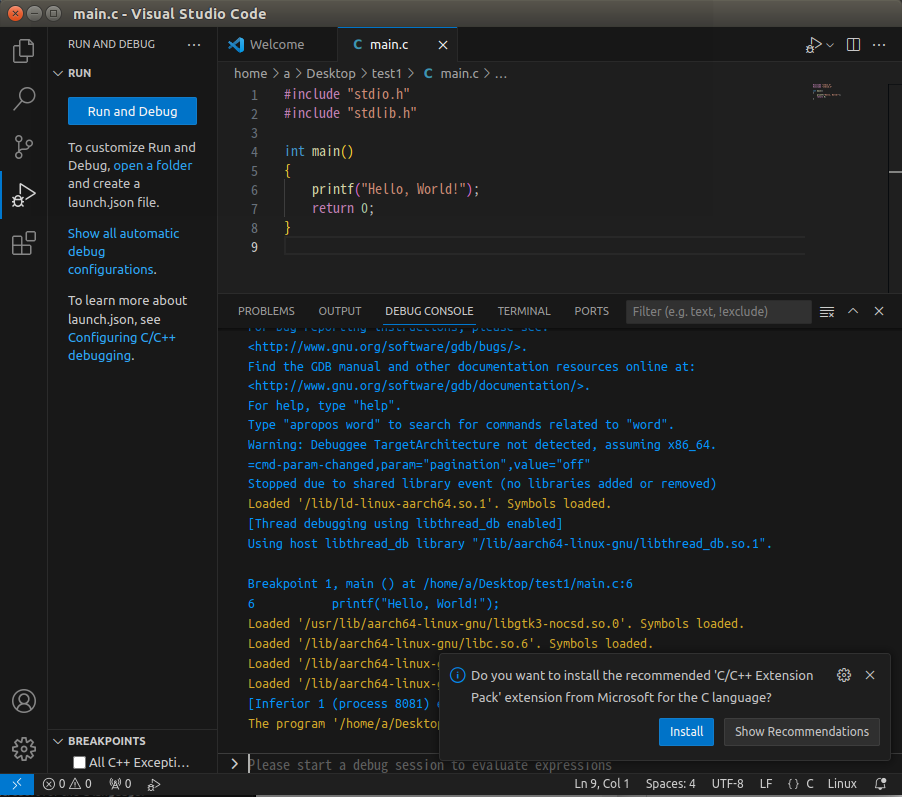Click the debug run icon in editor toolbar
Viewport: 902px width, 797px height.
[813, 45]
